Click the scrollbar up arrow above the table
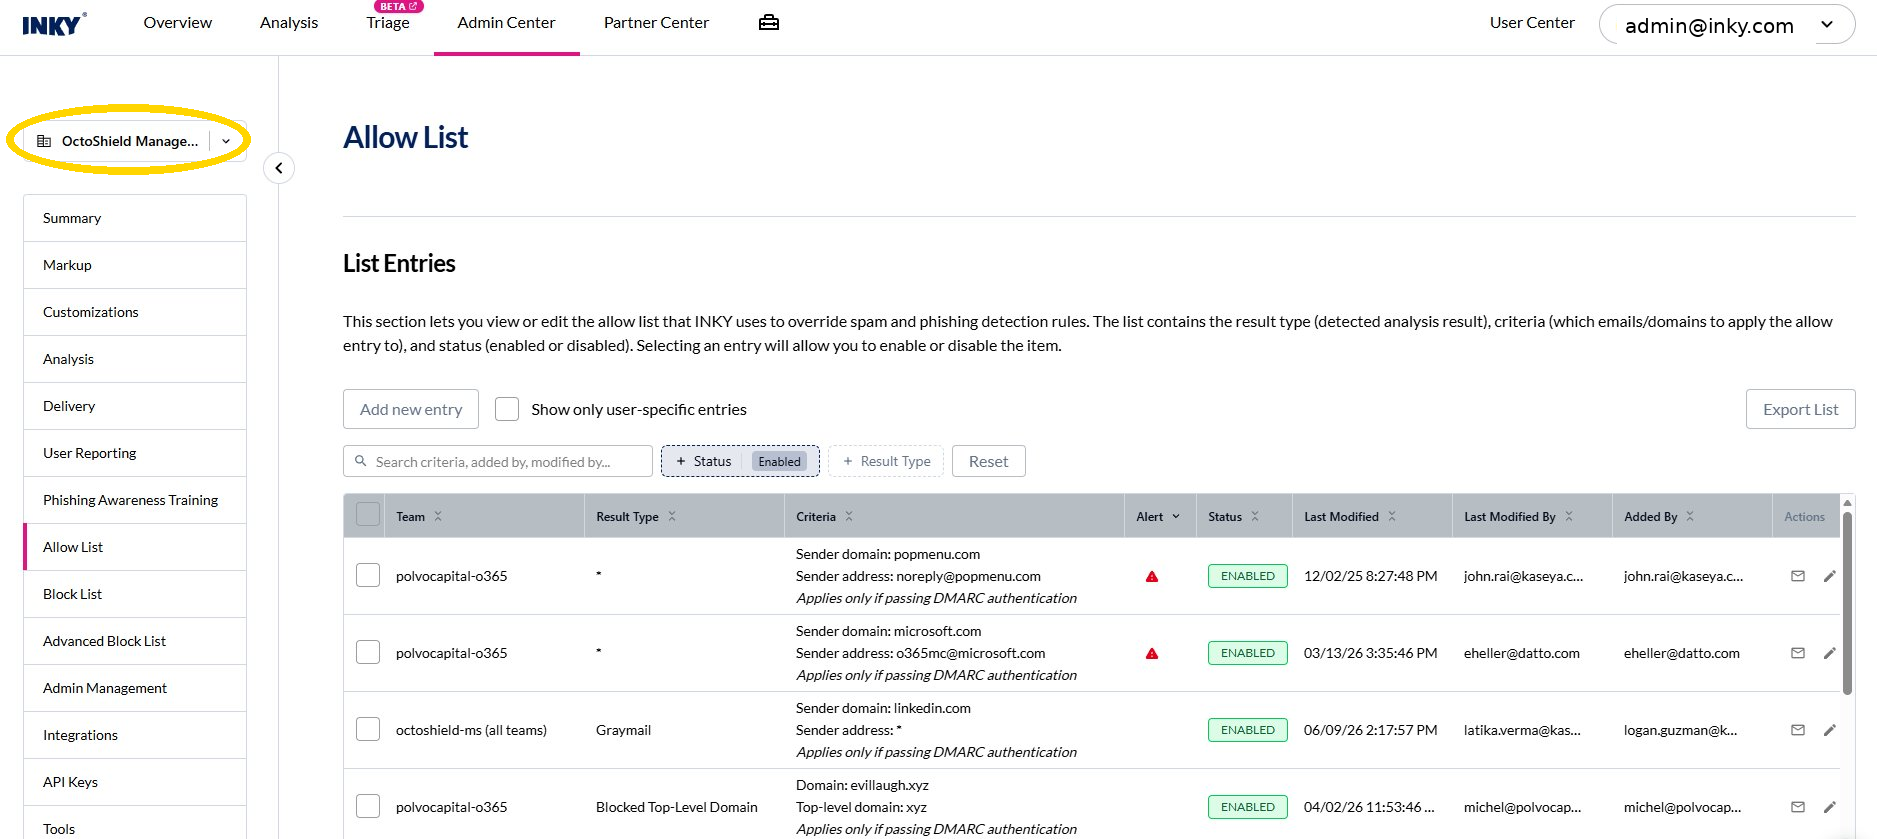The height and width of the screenshot is (839, 1877). coord(1847,502)
